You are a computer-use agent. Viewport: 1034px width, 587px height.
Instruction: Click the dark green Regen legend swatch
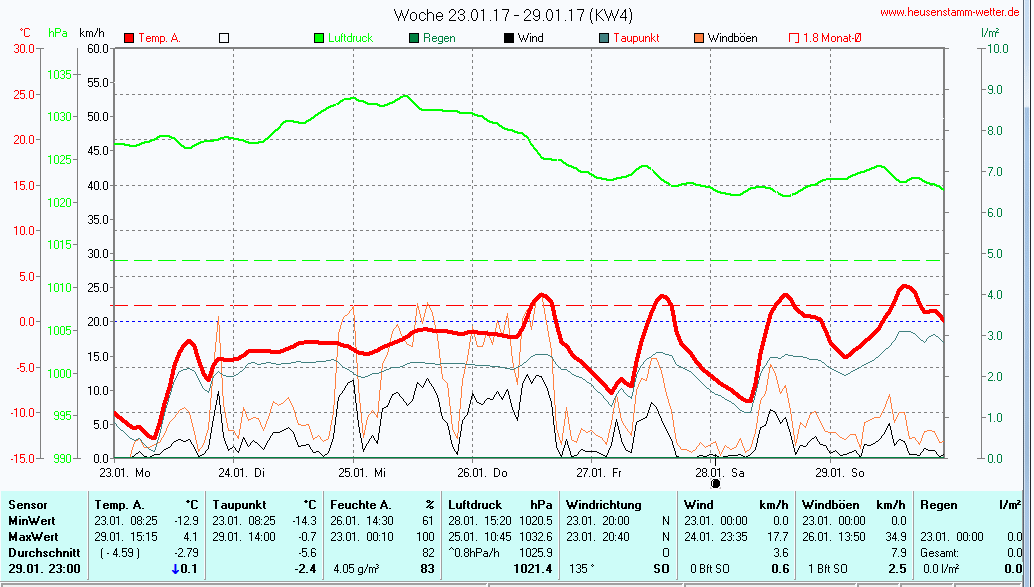(414, 38)
